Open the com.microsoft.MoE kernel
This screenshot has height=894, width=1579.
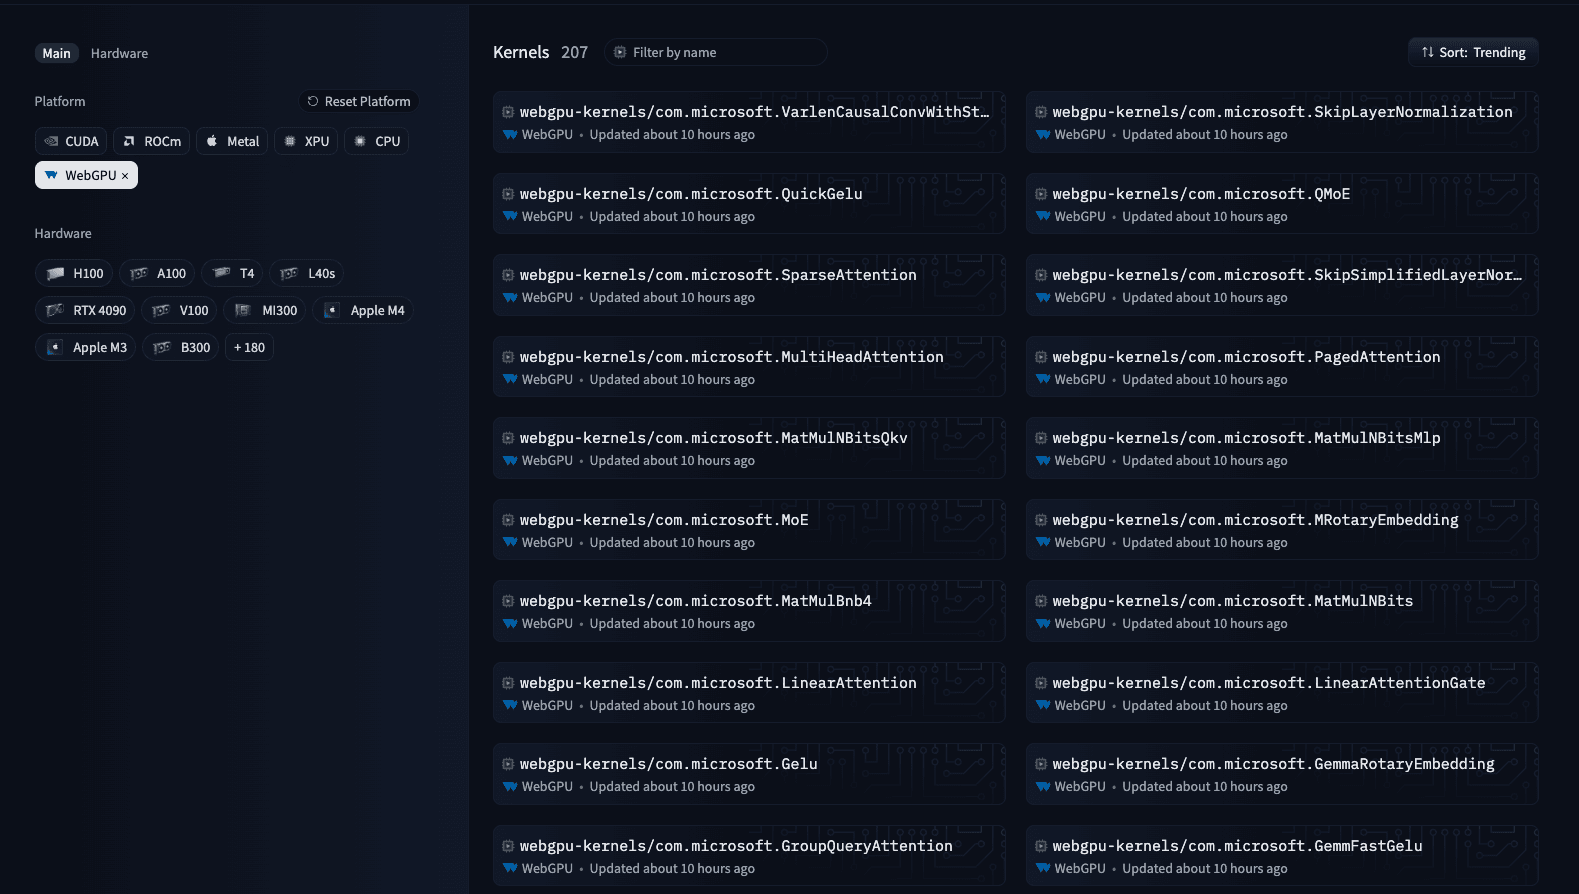point(749,530)
